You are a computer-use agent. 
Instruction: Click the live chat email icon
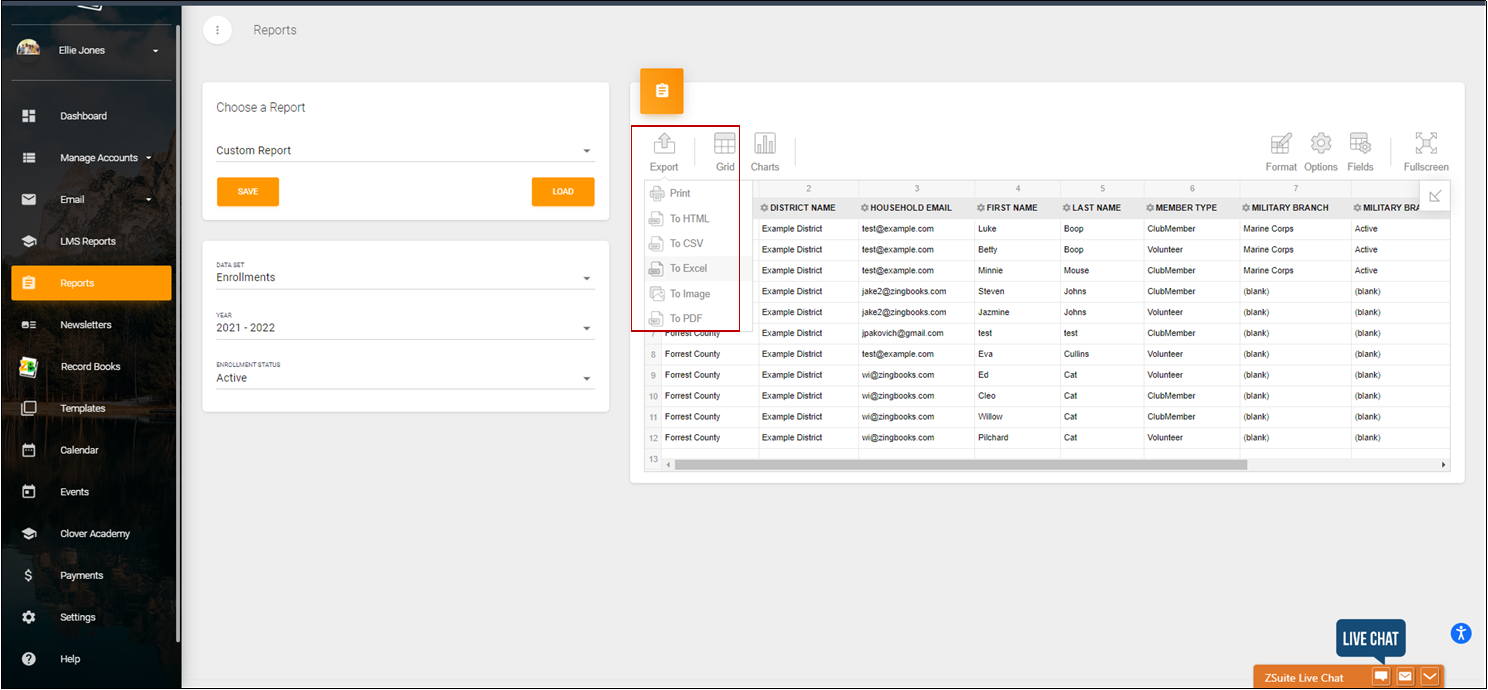(x=1406, y=677)
